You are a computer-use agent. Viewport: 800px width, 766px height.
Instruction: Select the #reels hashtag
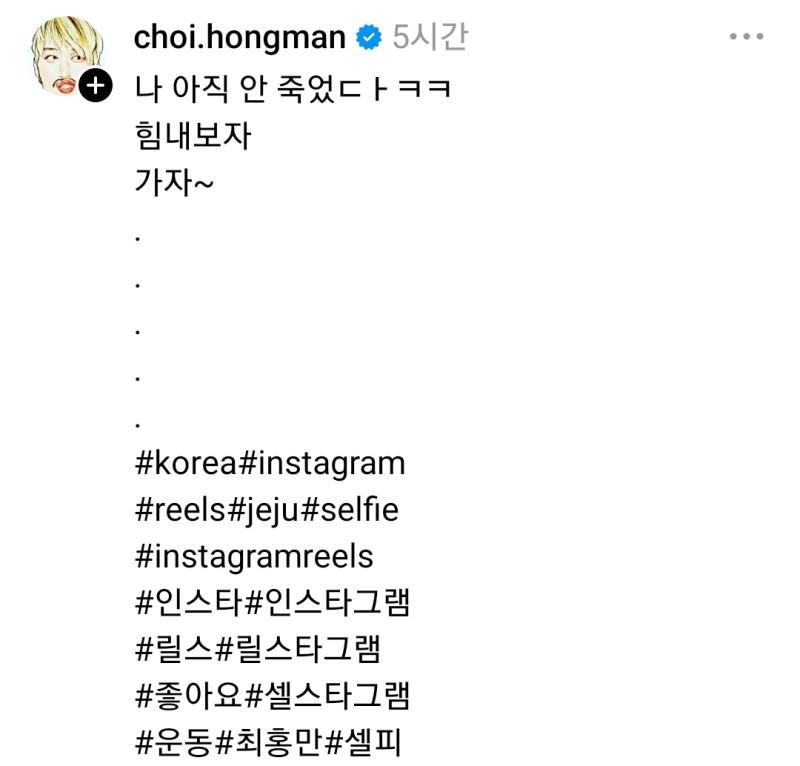click(181, 511)
